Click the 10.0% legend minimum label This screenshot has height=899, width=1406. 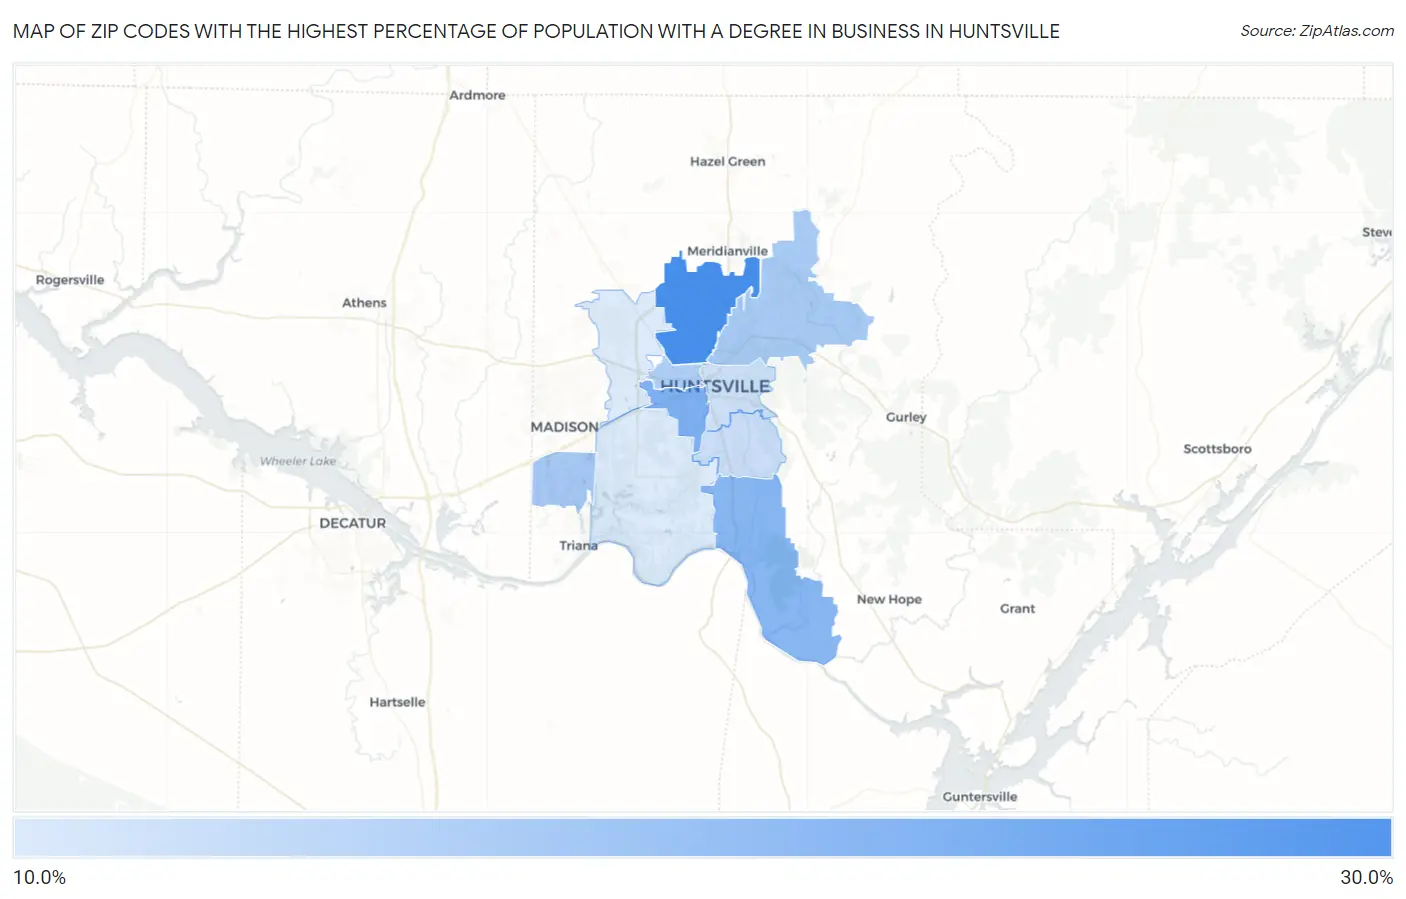[x=40, y=877]
